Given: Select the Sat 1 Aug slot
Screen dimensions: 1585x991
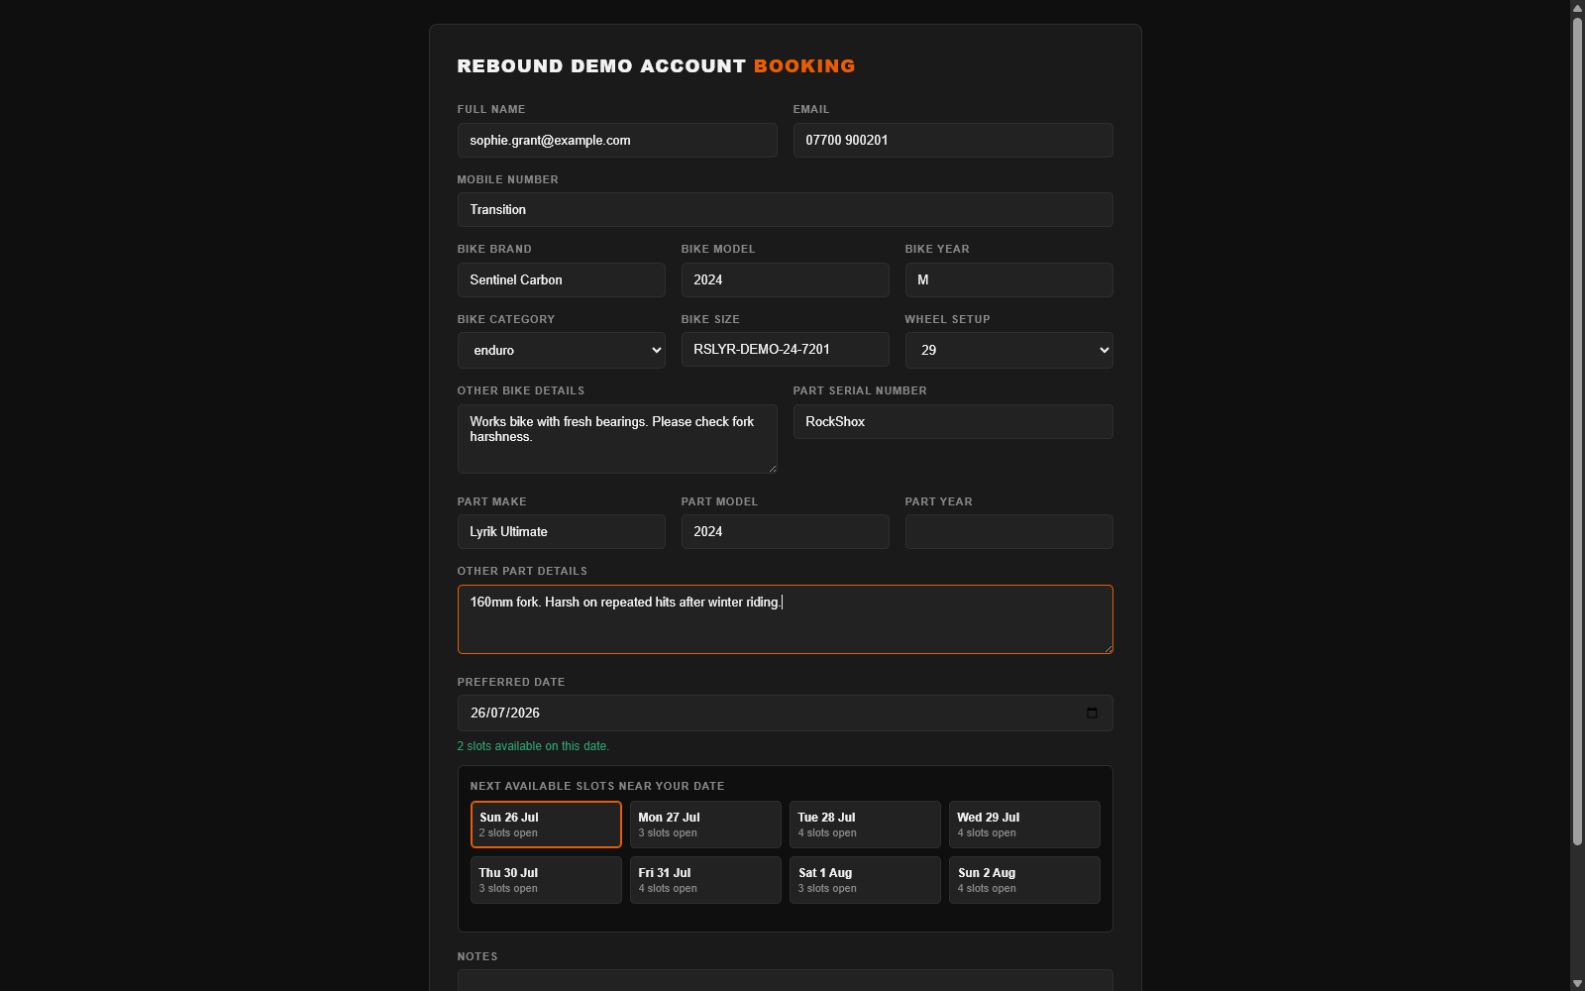Looking at the screenshot, I should 865,880.
